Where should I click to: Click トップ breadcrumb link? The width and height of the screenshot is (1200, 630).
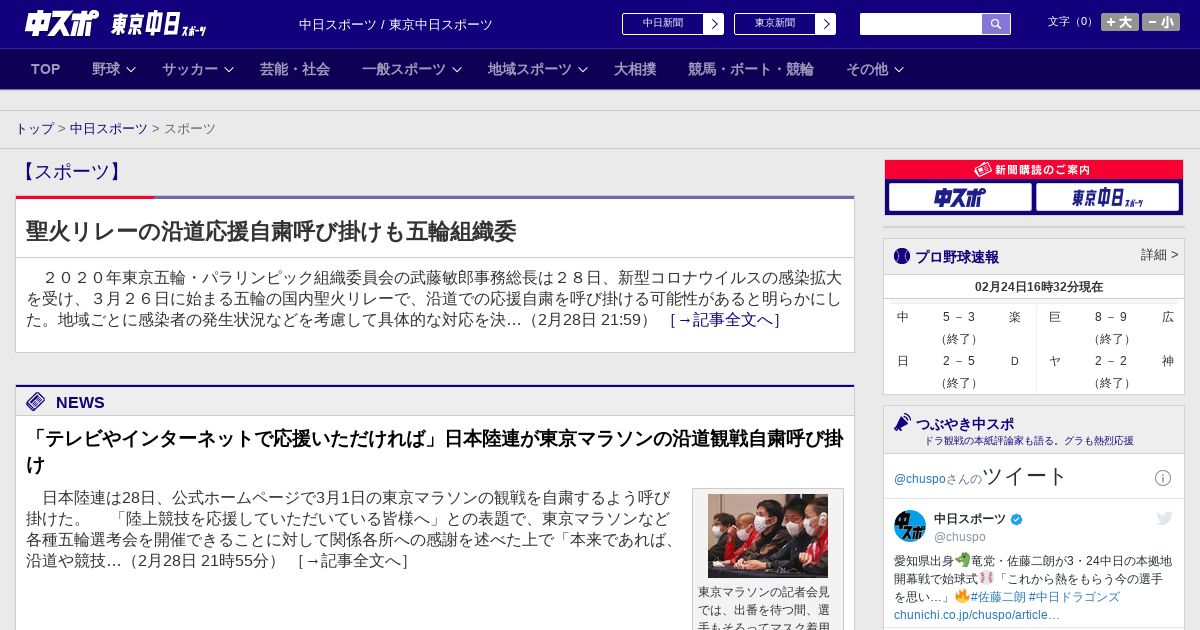(34, 129)
